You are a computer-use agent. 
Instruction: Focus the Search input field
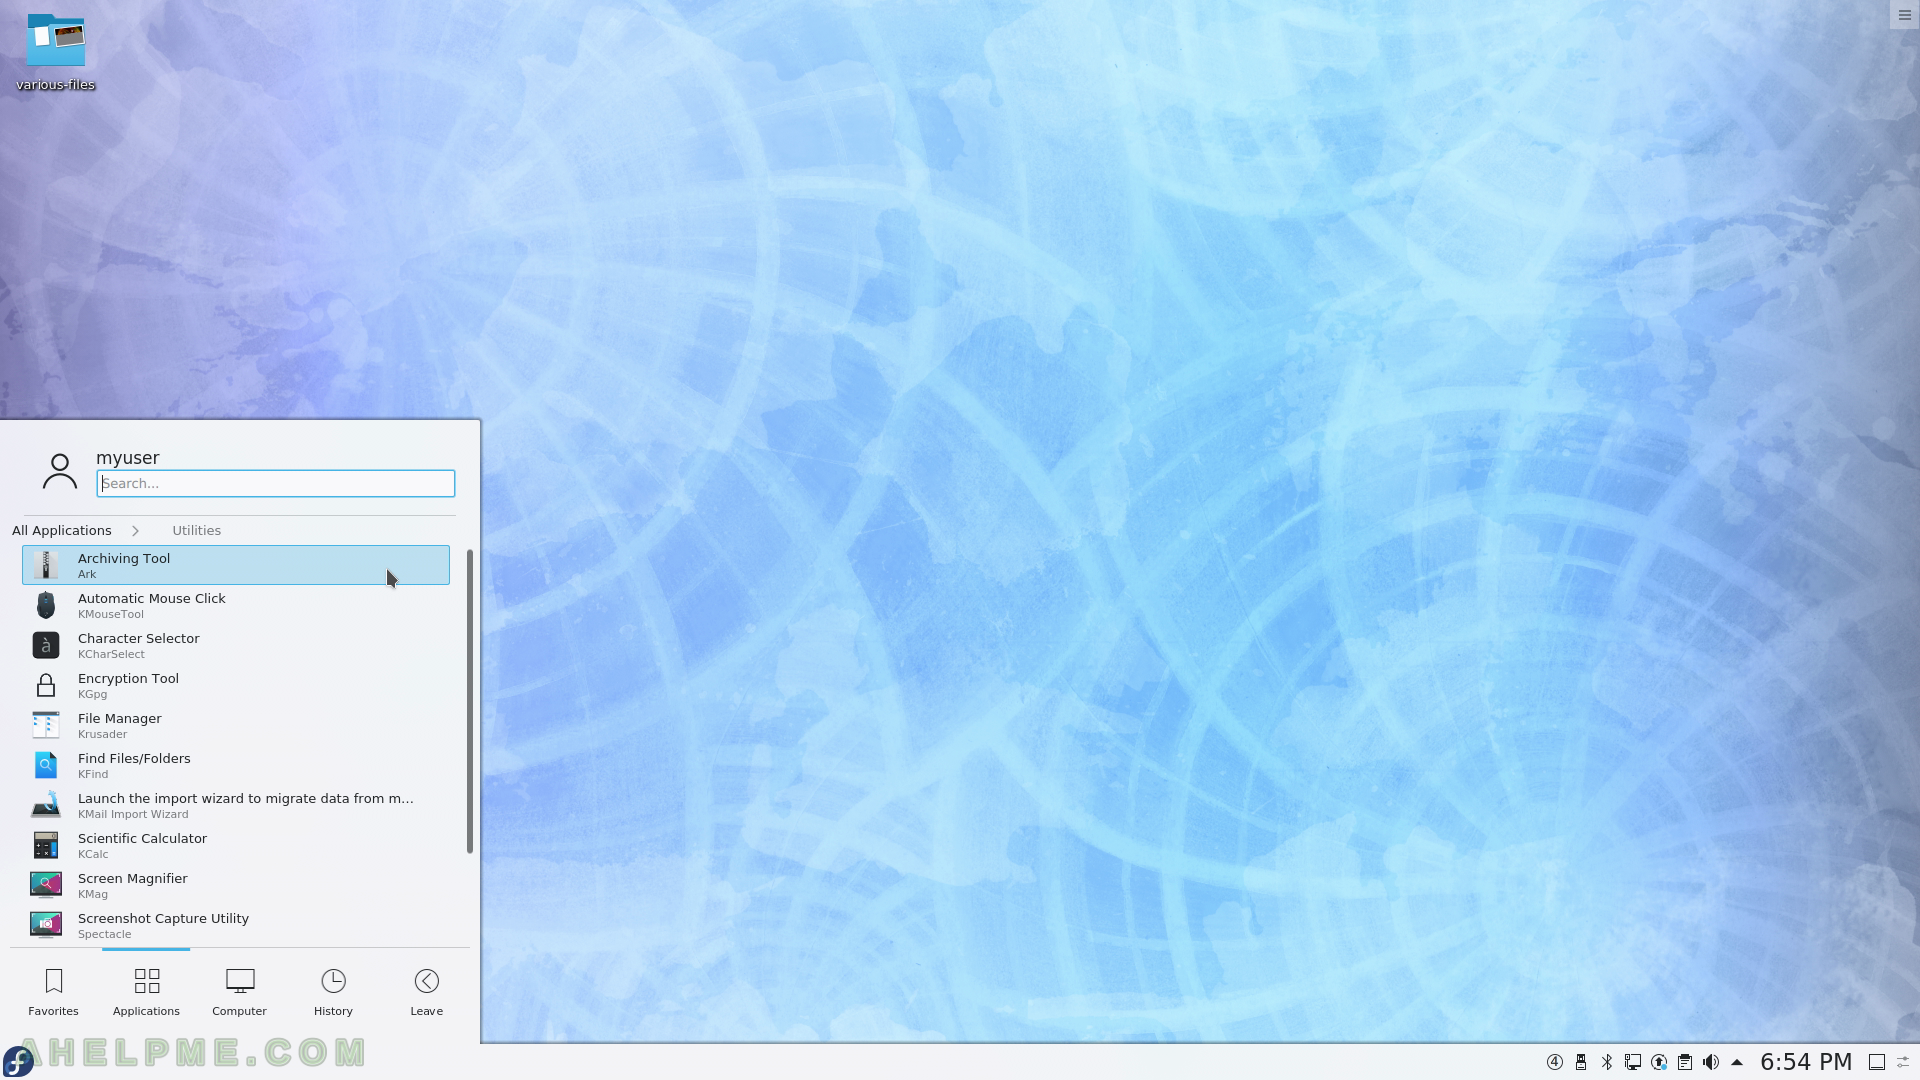pyautogui.click(x=276, y=484)
